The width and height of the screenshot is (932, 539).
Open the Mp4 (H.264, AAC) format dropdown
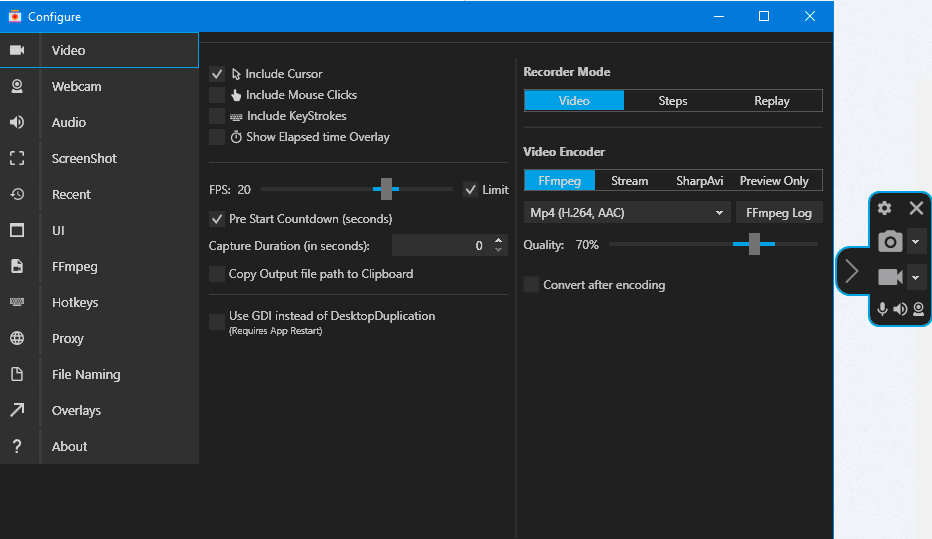[x=627, y=213]
